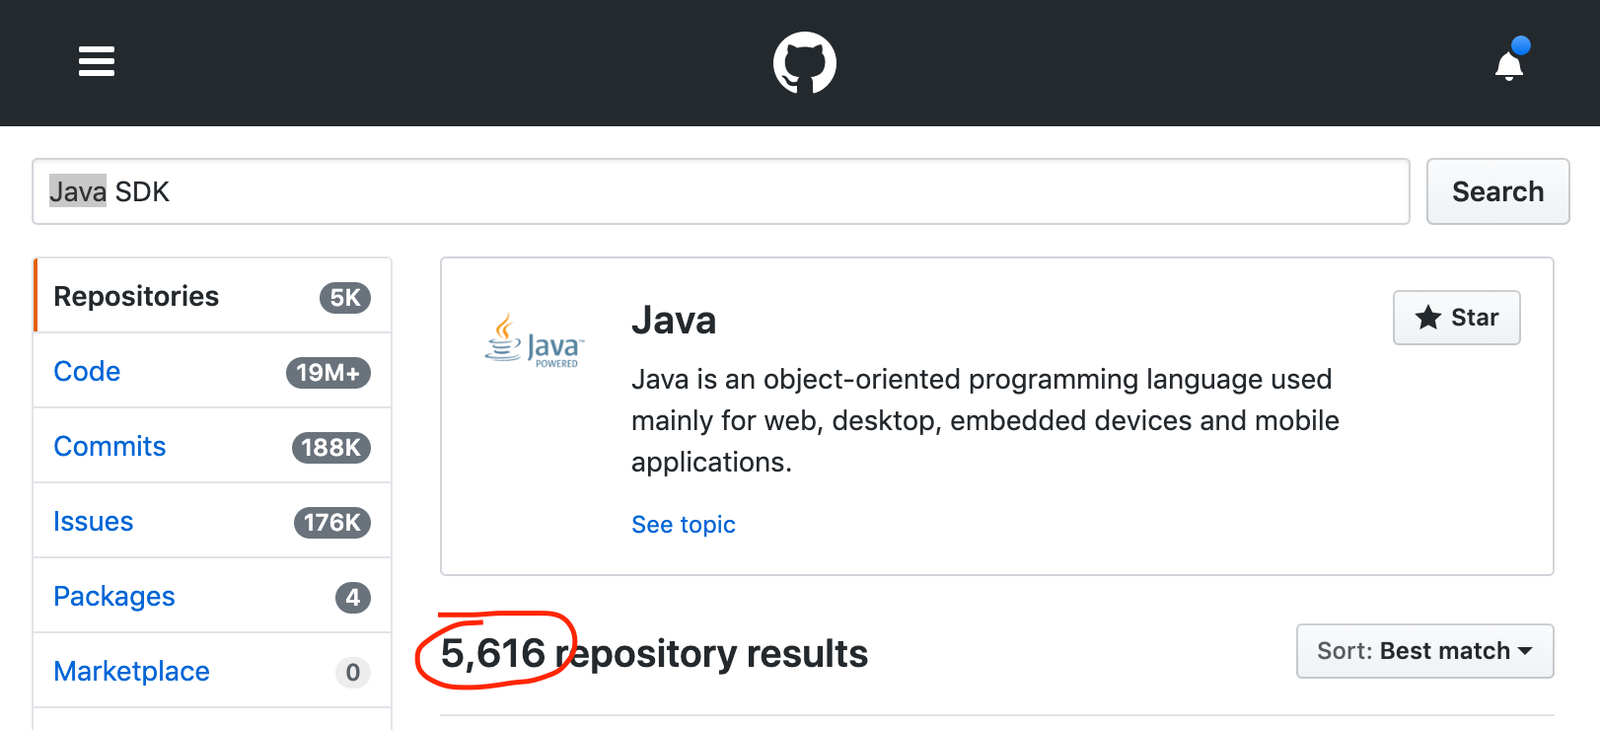Click the 5K repositories count badge
The image size is (1600, 730).
click(345, 298)
